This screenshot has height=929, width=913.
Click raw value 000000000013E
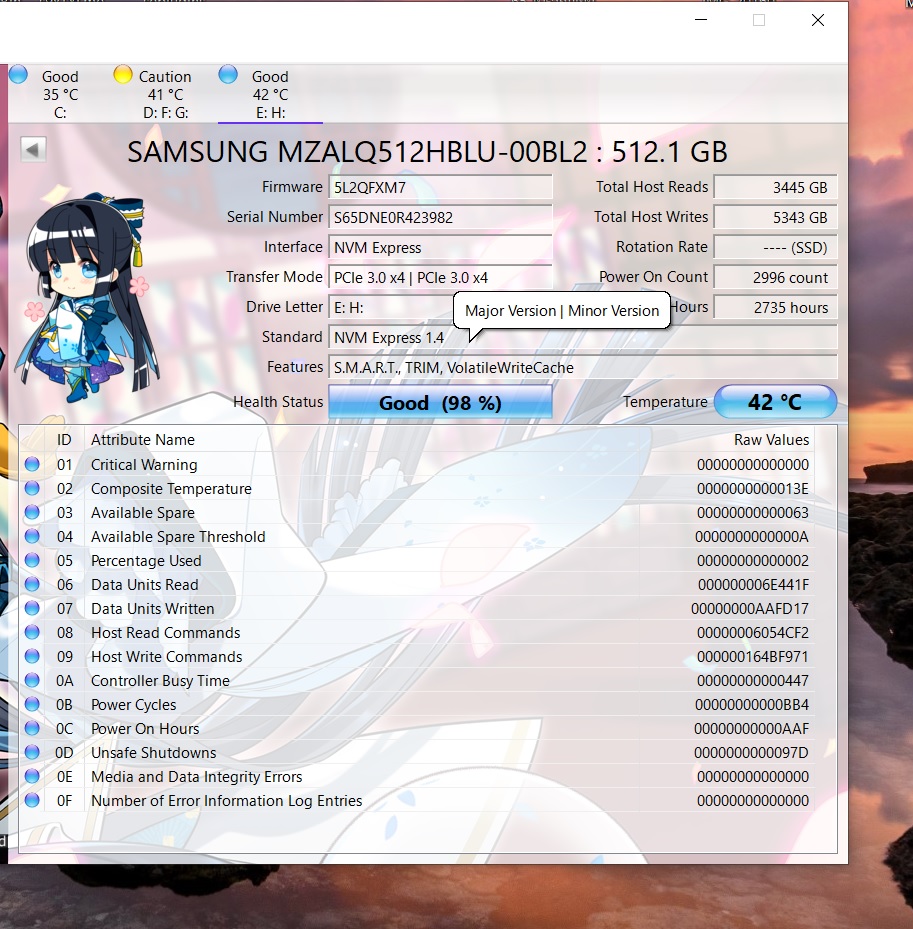coord(752,488)
